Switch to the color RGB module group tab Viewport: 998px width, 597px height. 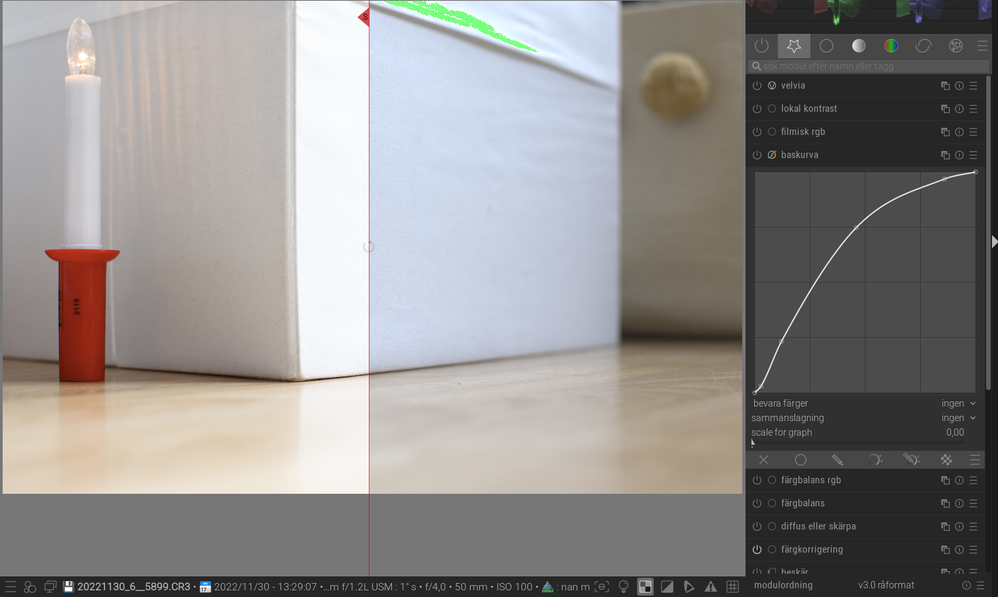[891, 46]
